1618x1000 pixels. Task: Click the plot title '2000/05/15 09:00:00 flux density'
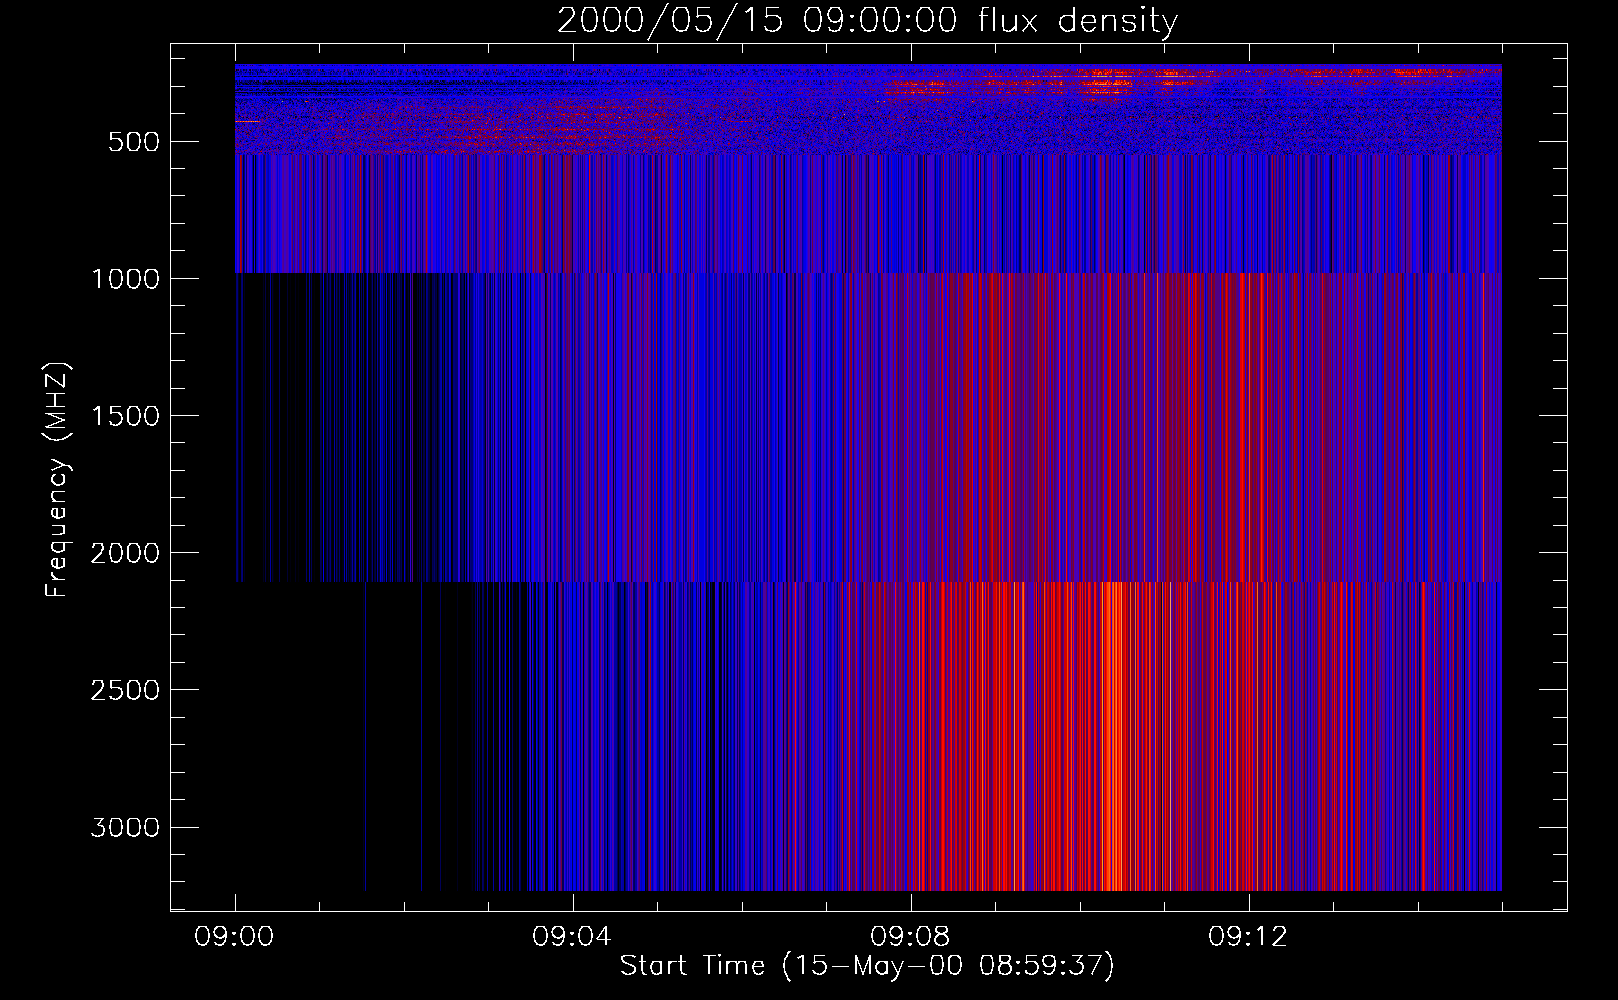click(x=867, y=21)
